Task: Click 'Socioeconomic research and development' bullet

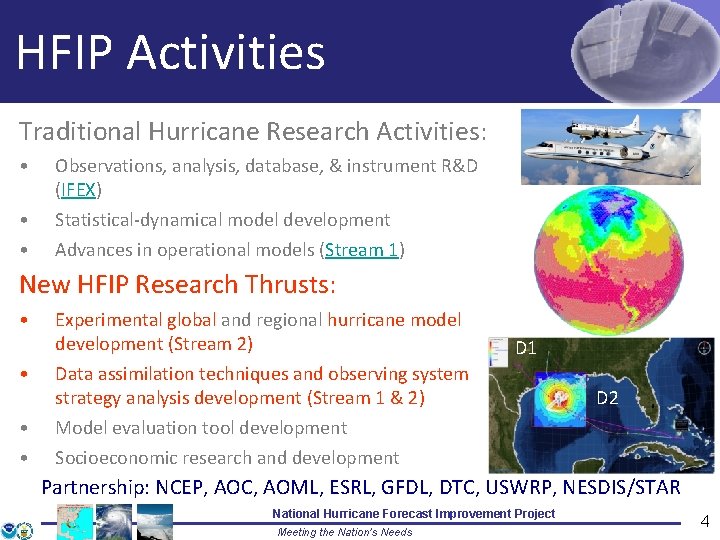Action: tap(227, 458)
